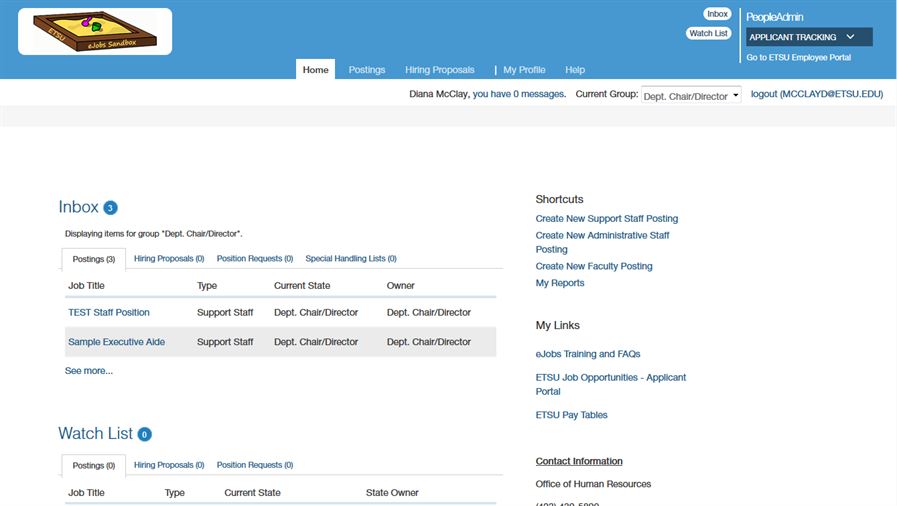
Task: Open the ETSU Pay Tables link
Action: coord(571,415)
